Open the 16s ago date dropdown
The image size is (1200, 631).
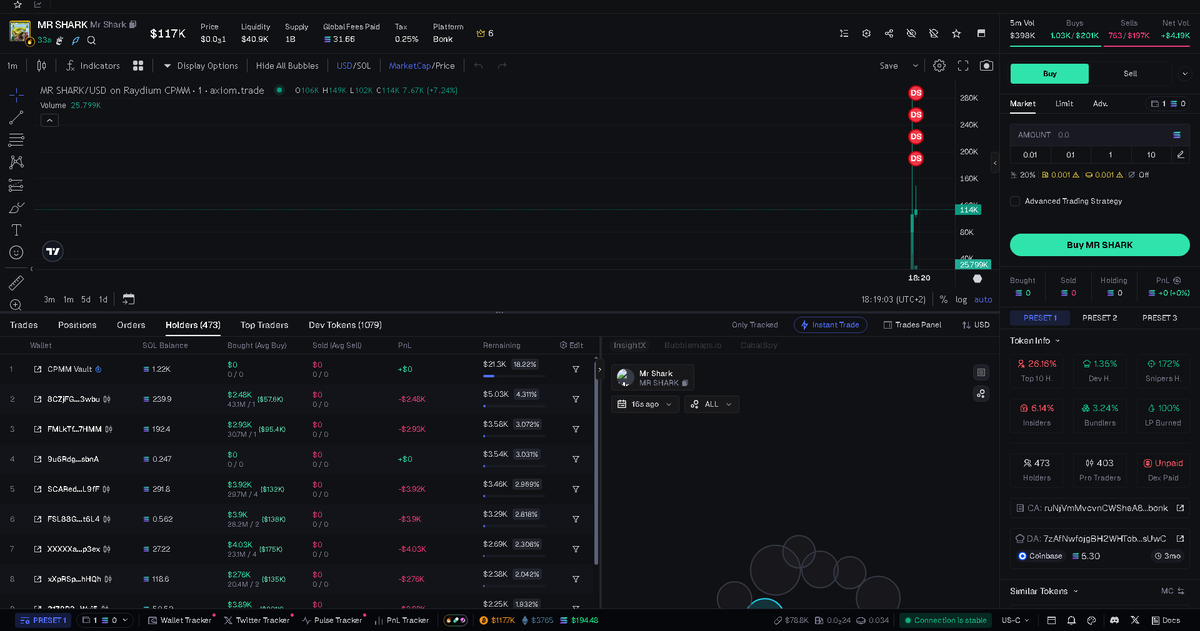645,404
